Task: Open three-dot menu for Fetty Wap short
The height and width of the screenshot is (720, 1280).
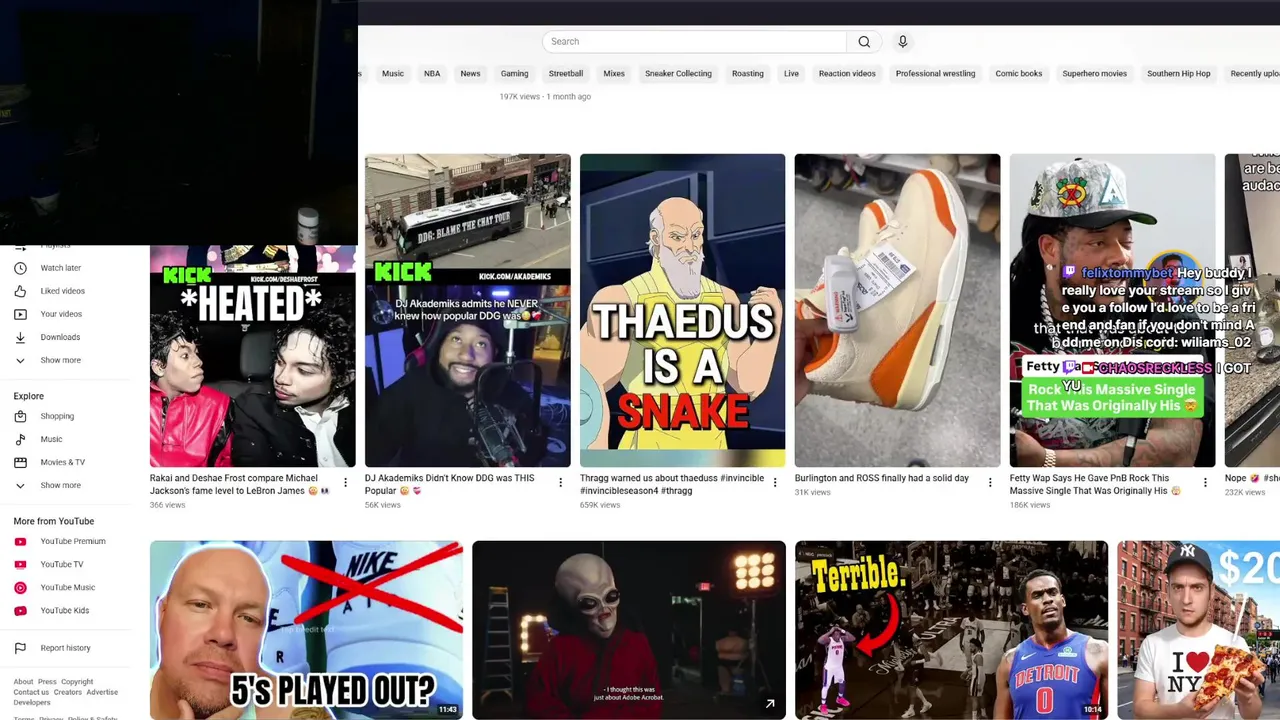Action: pyautogui.click(x=1205, y=483)
